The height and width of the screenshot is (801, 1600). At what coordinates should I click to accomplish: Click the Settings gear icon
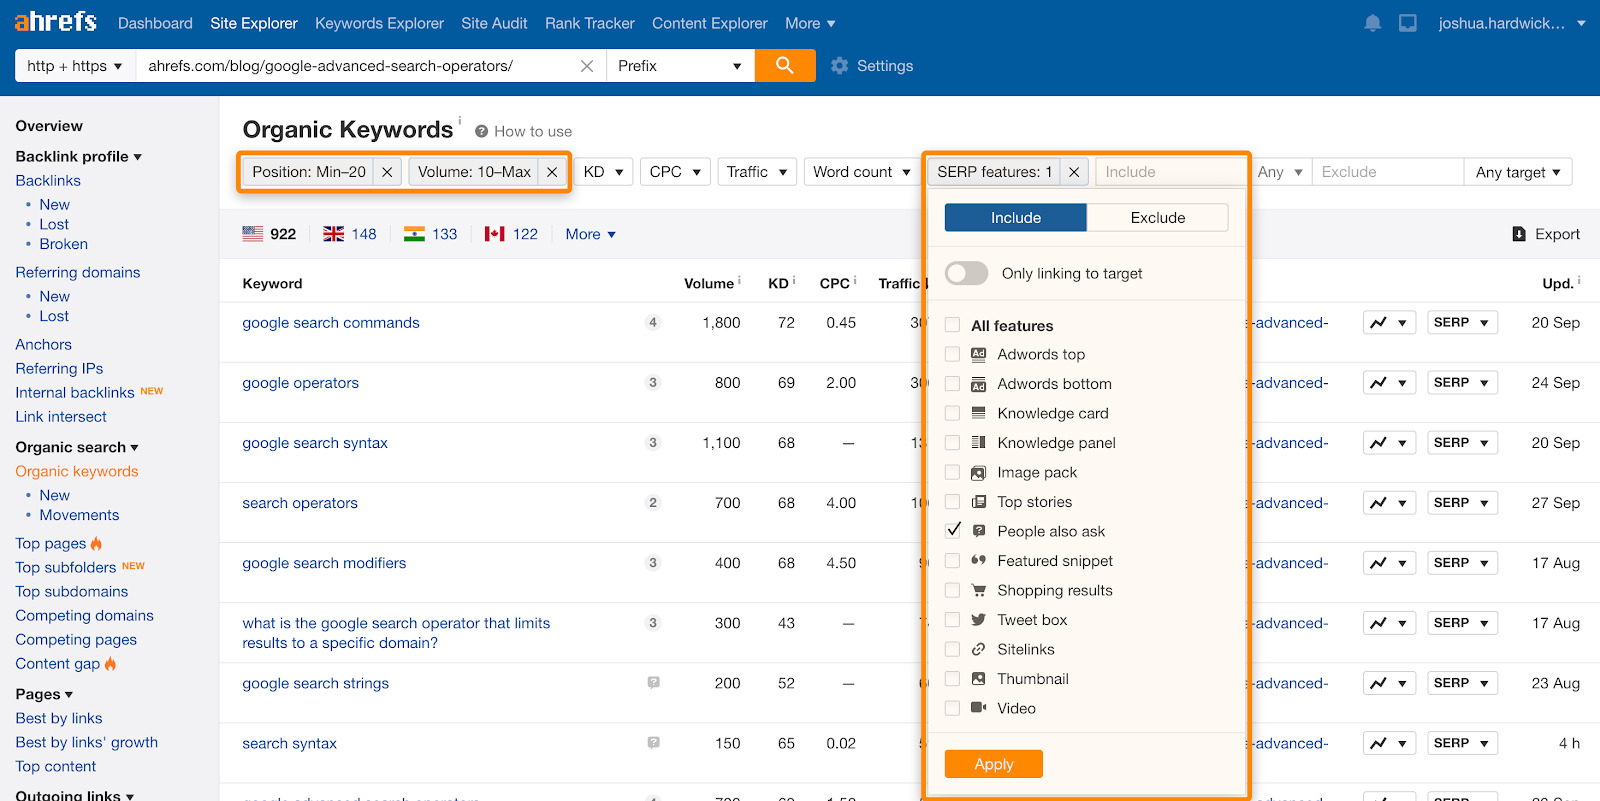tap(839, 66)
